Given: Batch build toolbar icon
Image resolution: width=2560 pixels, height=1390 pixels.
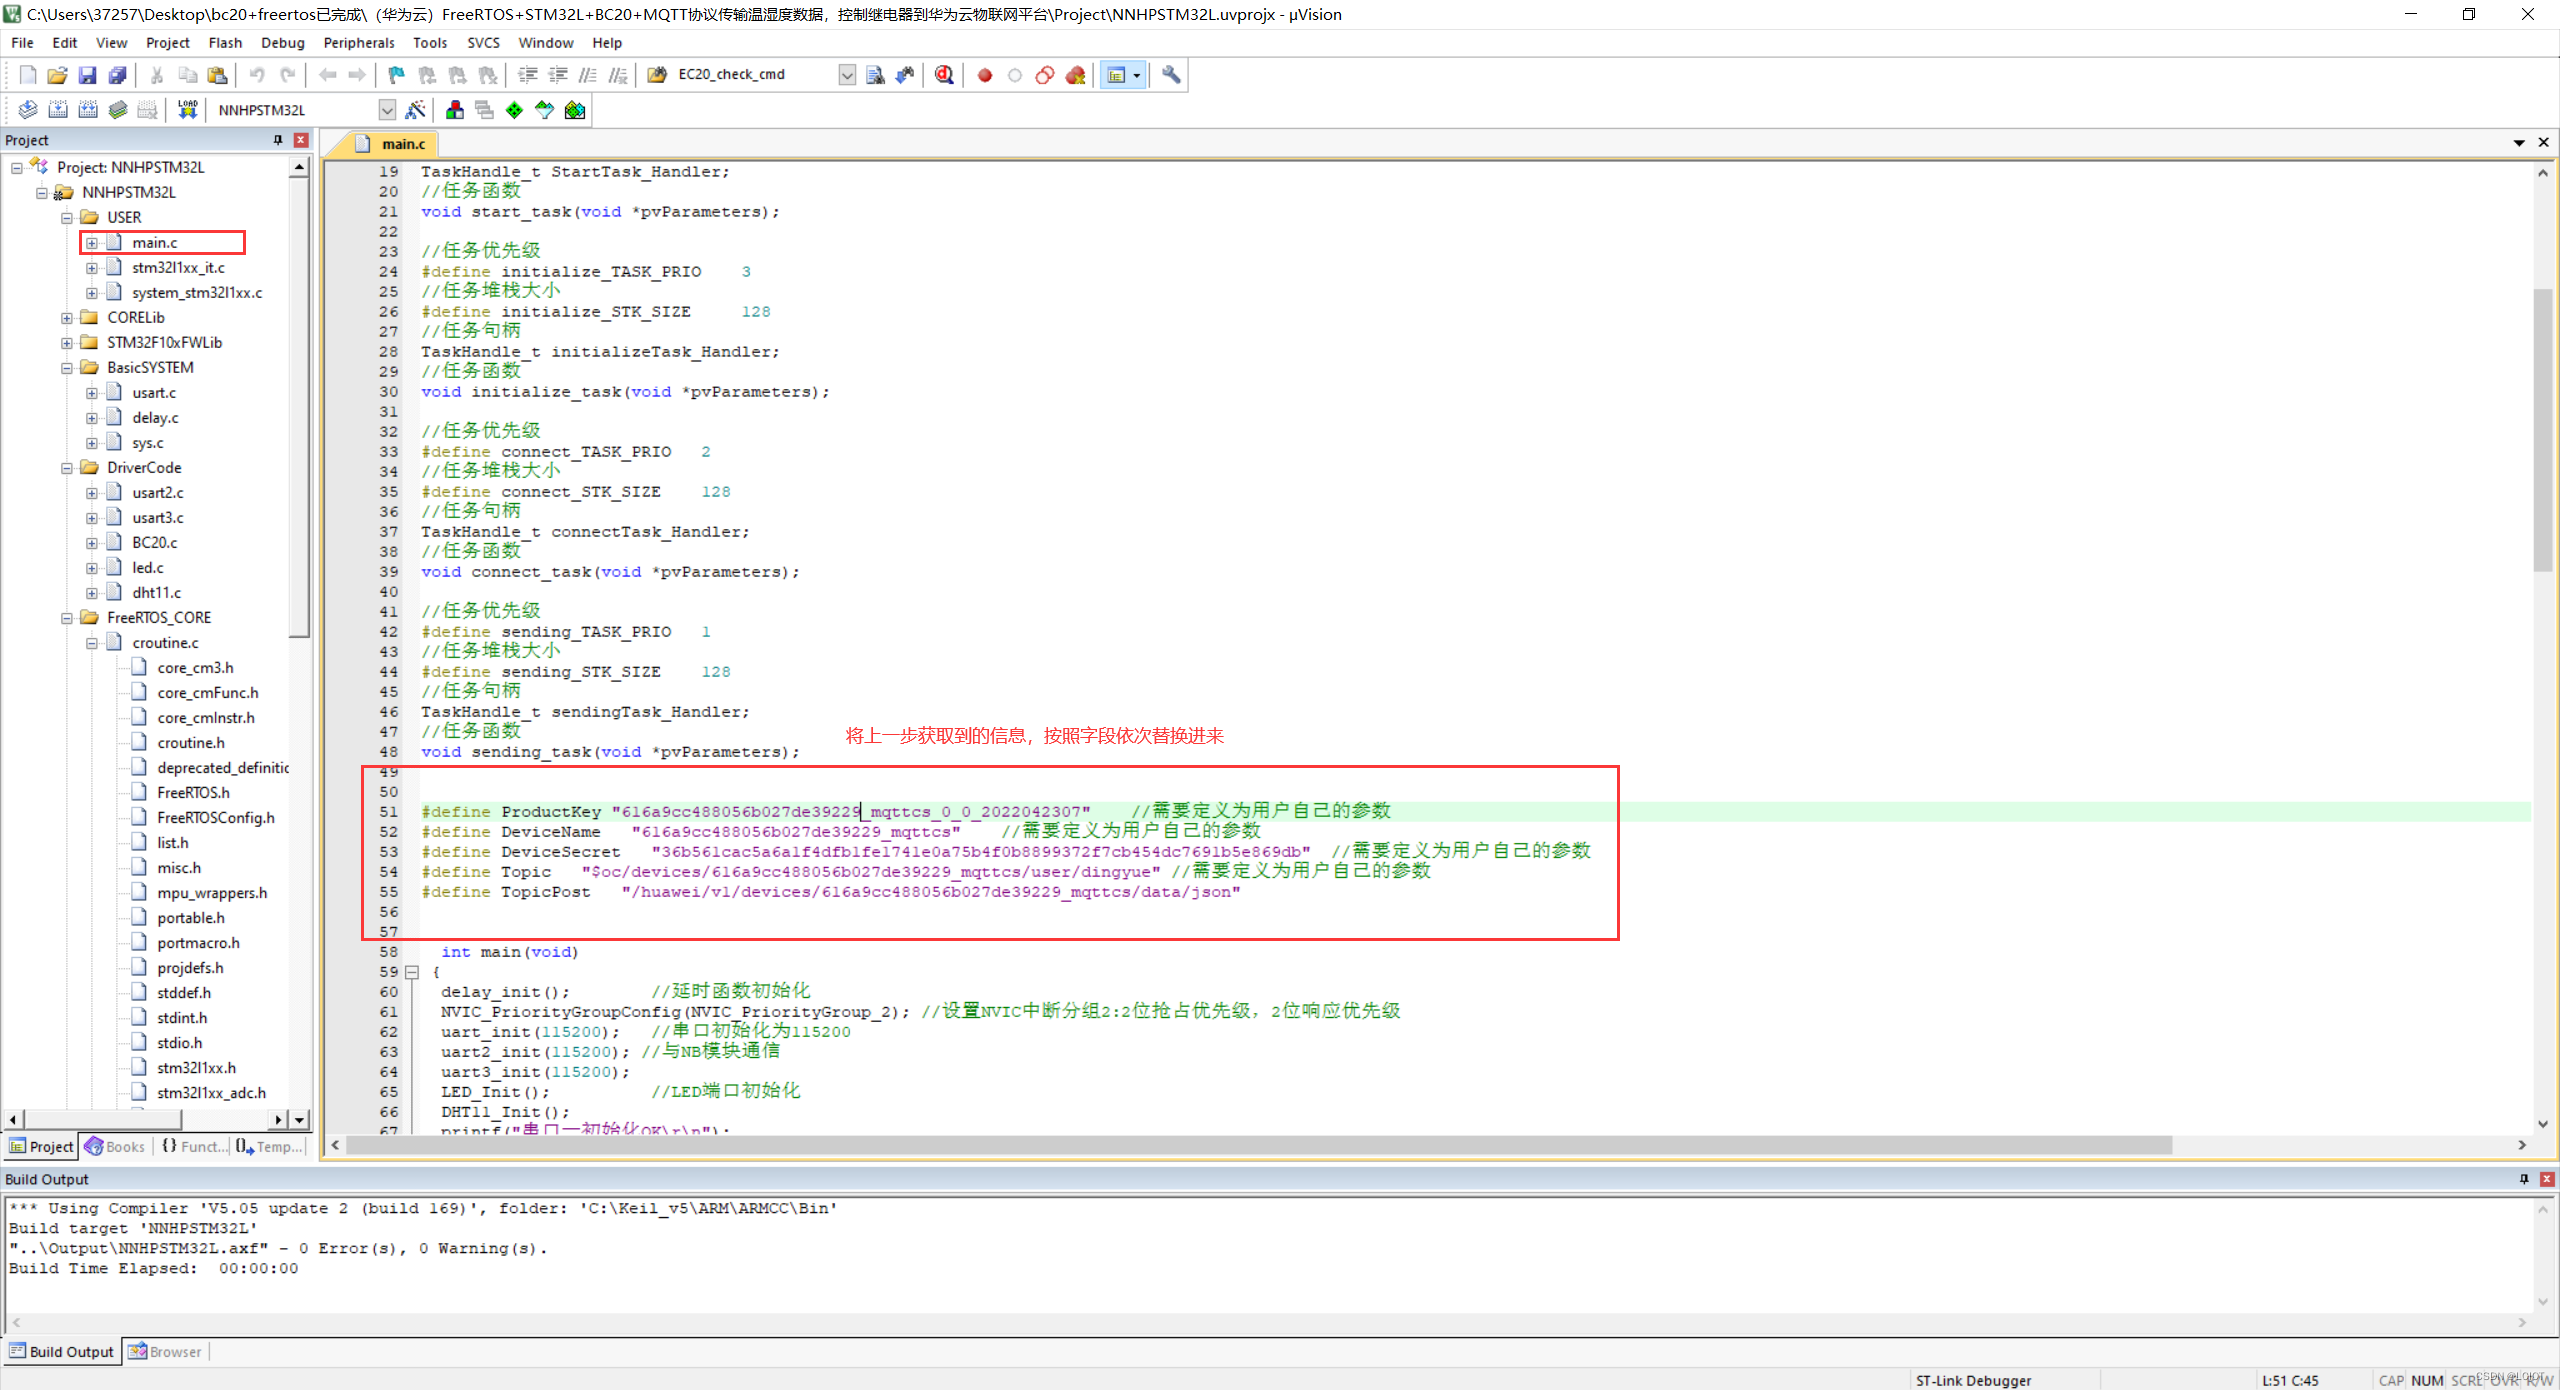Looking at the screenshot, I should pos(118,110).
